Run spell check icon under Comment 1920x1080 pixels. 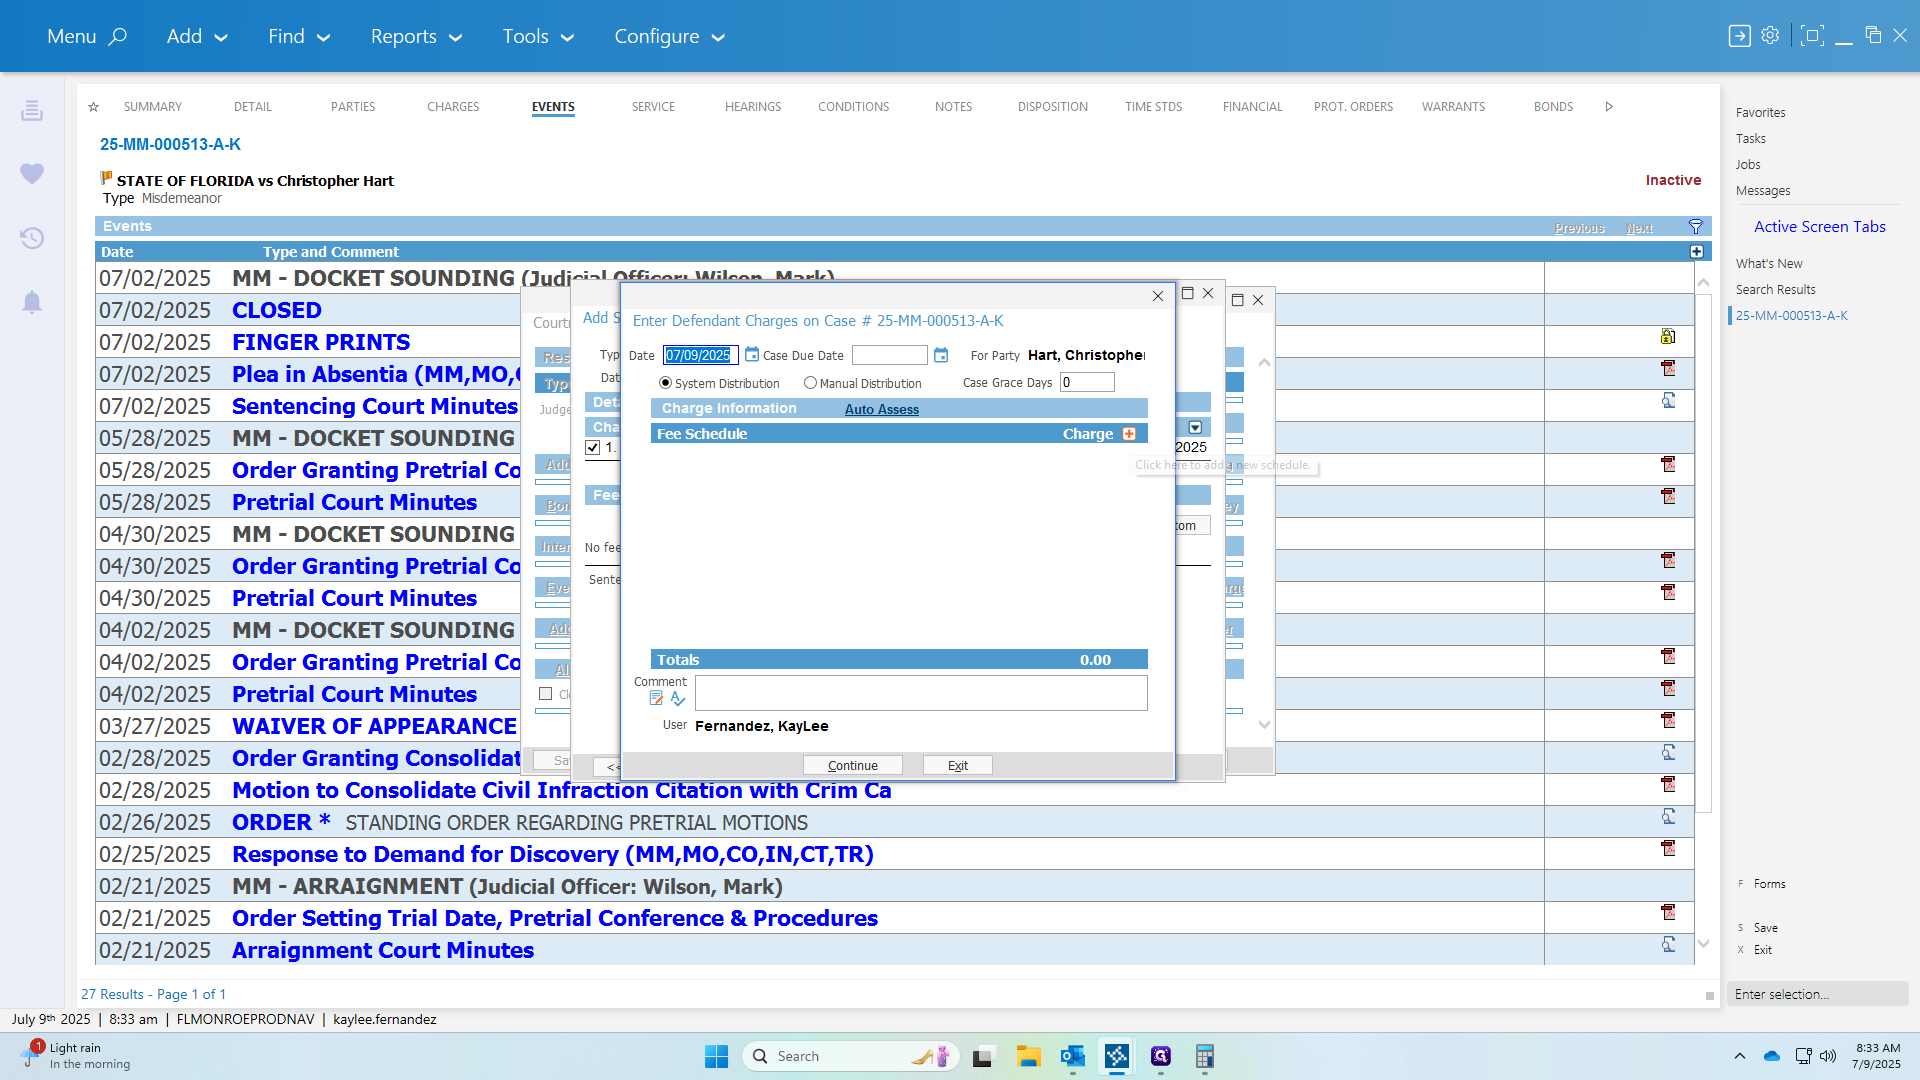click(678, 698)
